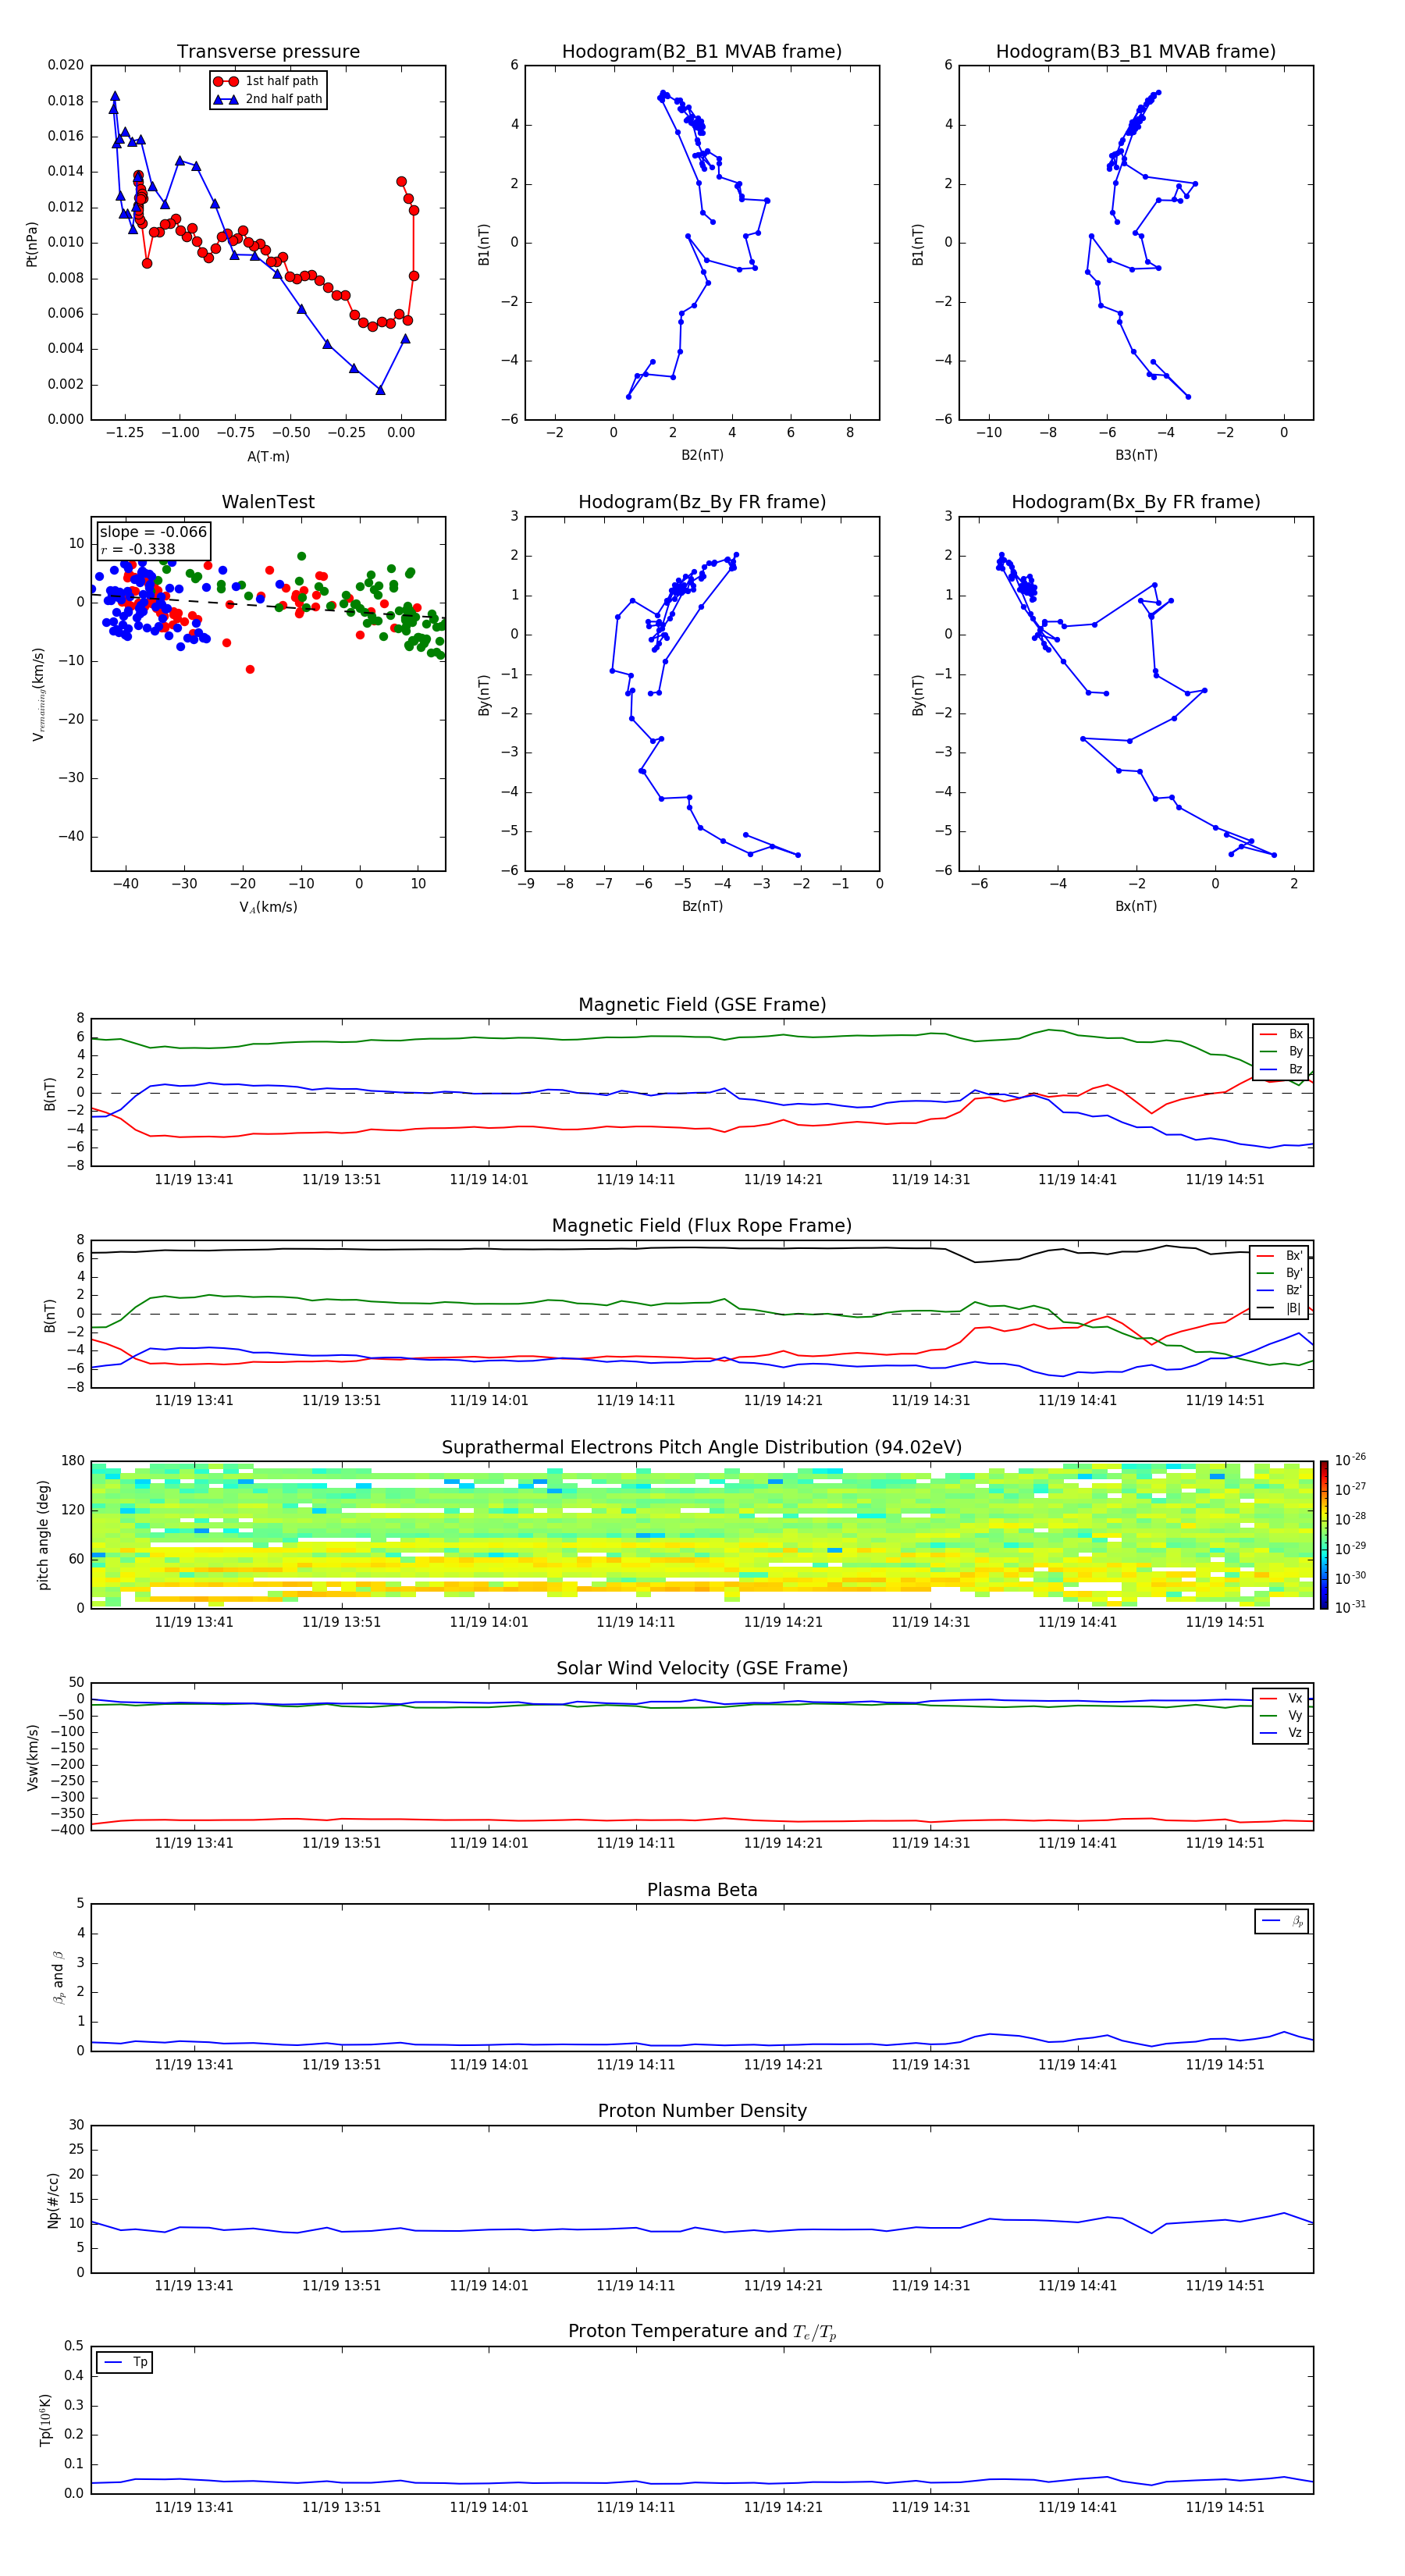Click the "Hodogram(B2_B1 MVAB frame)" title

[x=701, y=51]
